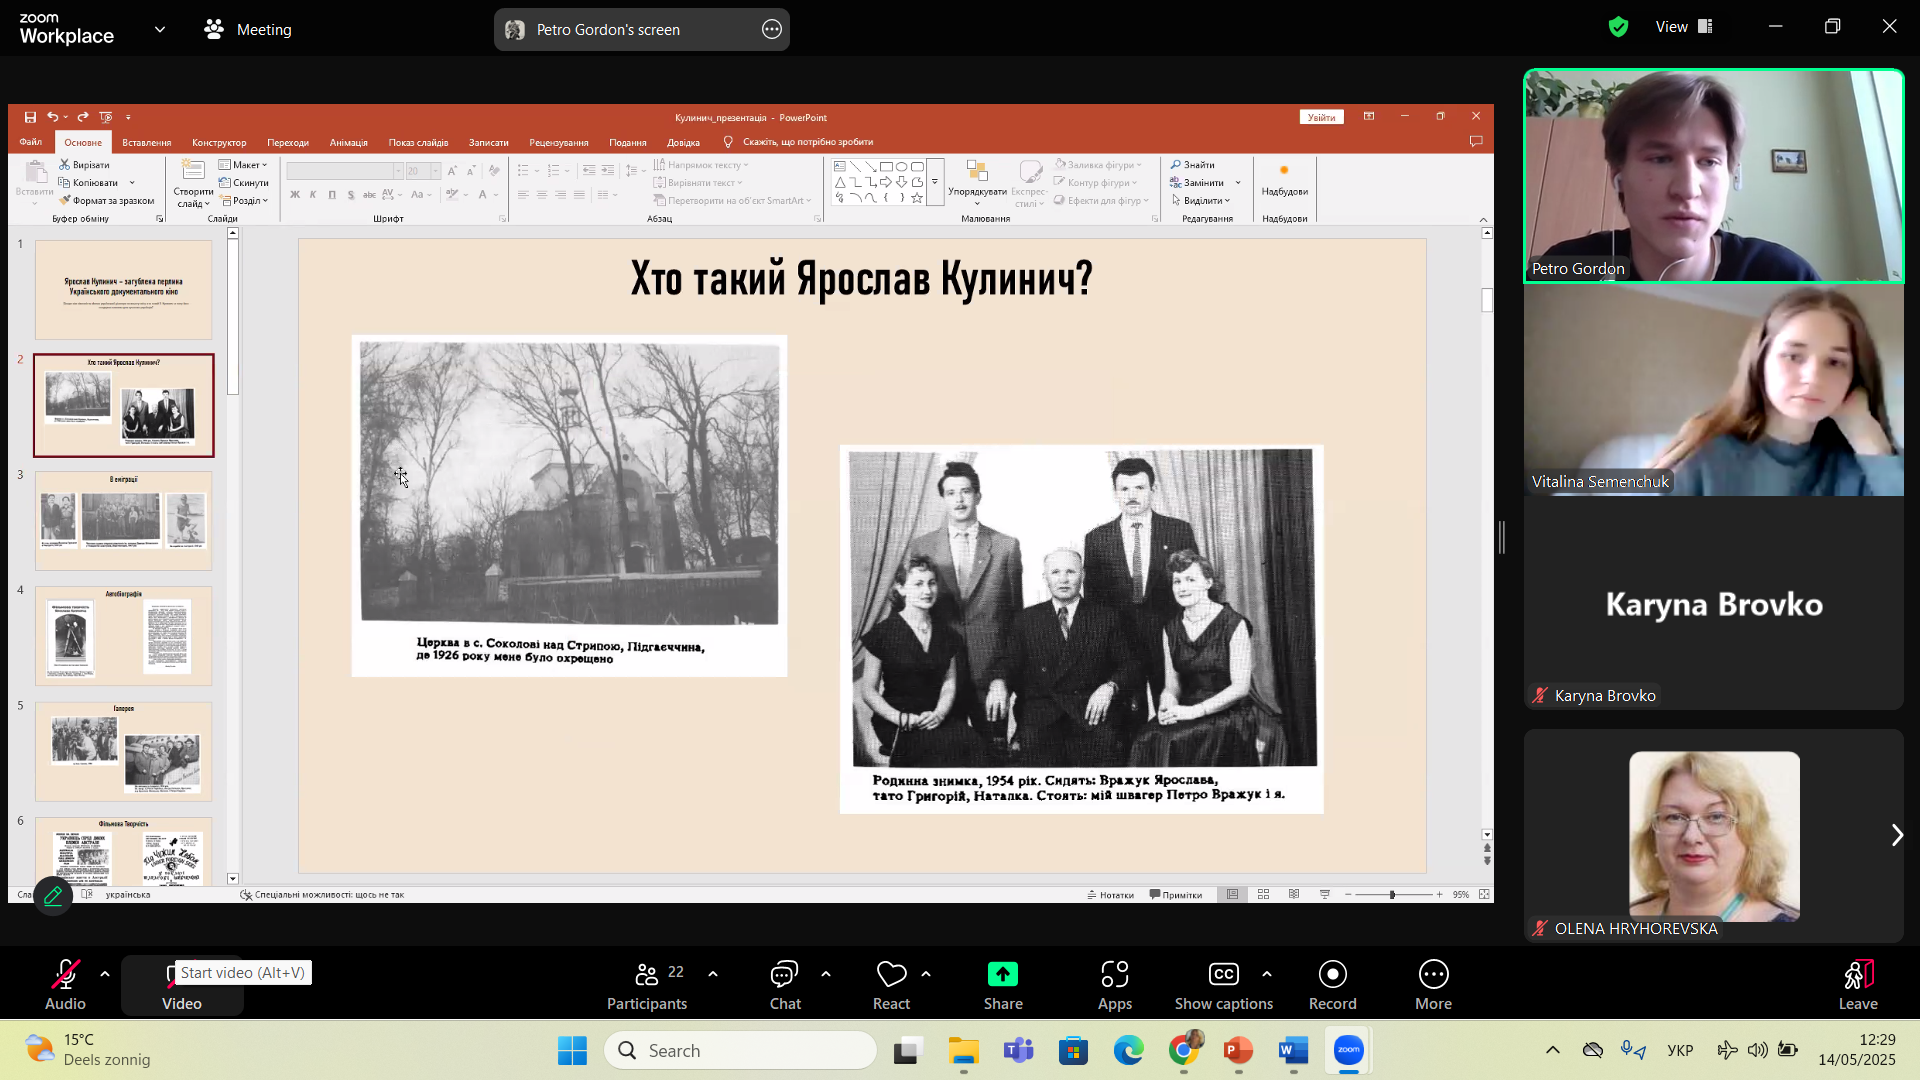Image resolution: width=1920 pixels, height=1080 pixels.
Task: Expand the caret next to Participants
Action: pyautogui.click(x=713, y=973)
